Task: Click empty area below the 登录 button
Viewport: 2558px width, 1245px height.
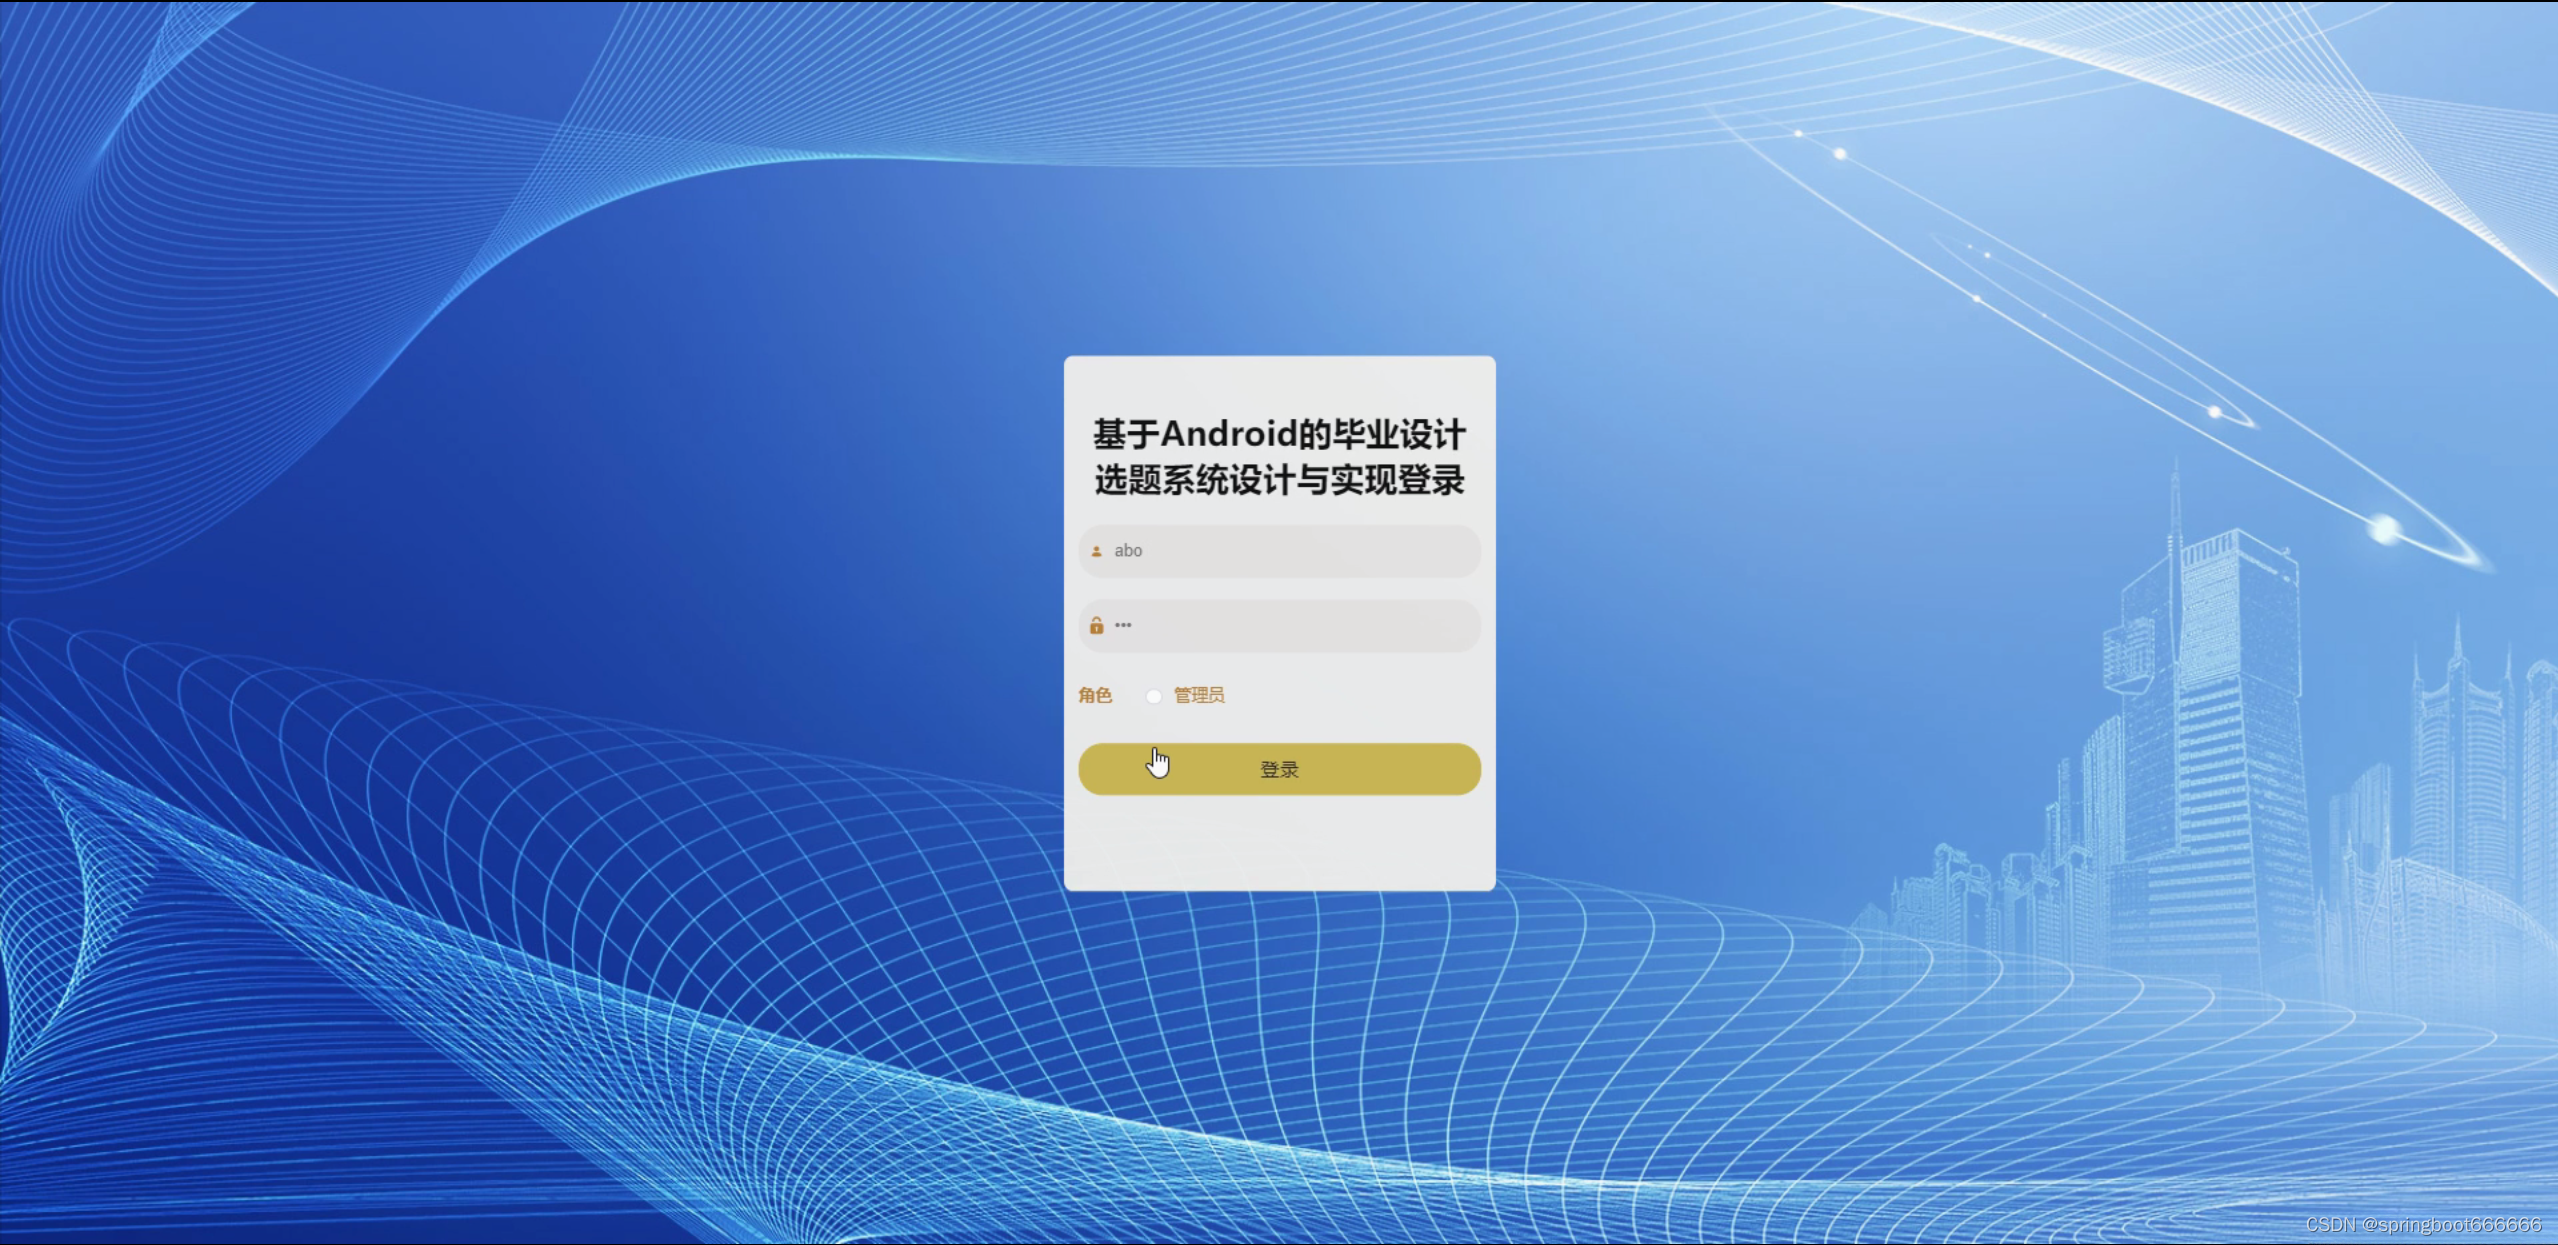Action: pyautogui.click(x=1279, y=842)
